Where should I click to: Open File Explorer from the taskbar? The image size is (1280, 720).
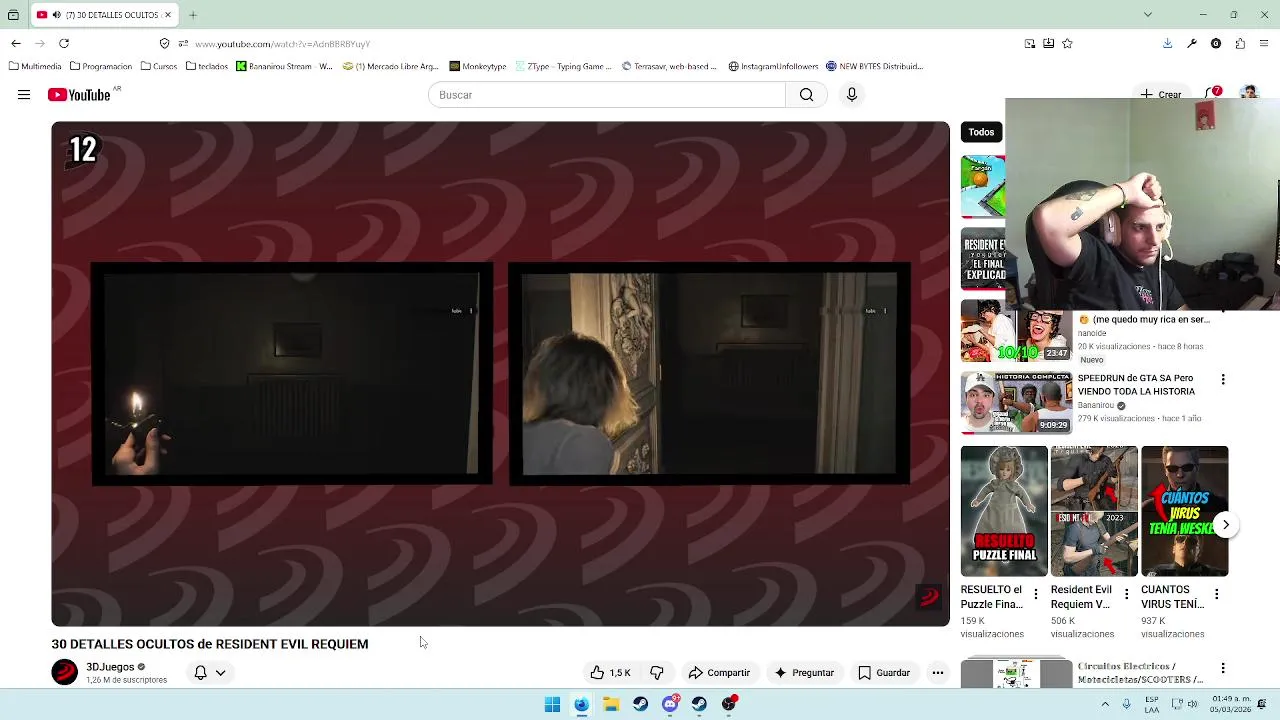click(611, 704)
